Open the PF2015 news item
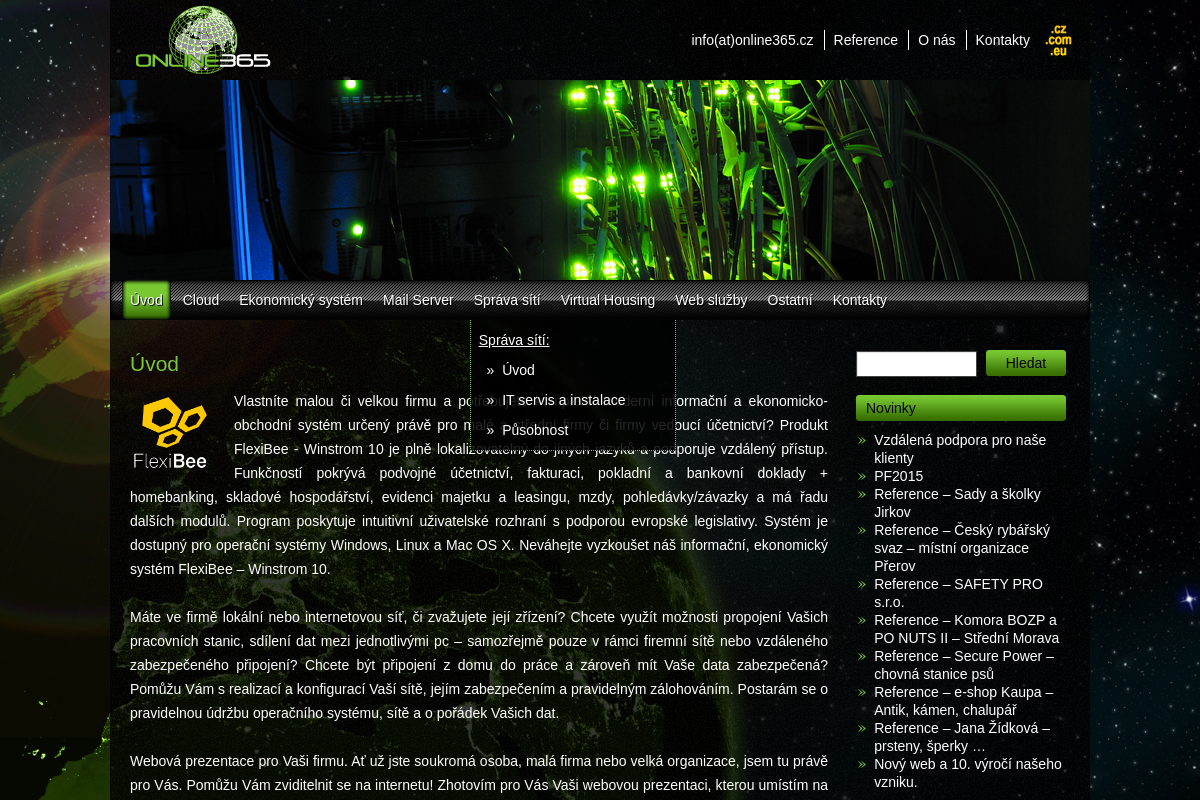This screenshot has height=800, width=1200. [x=899, y=476]
